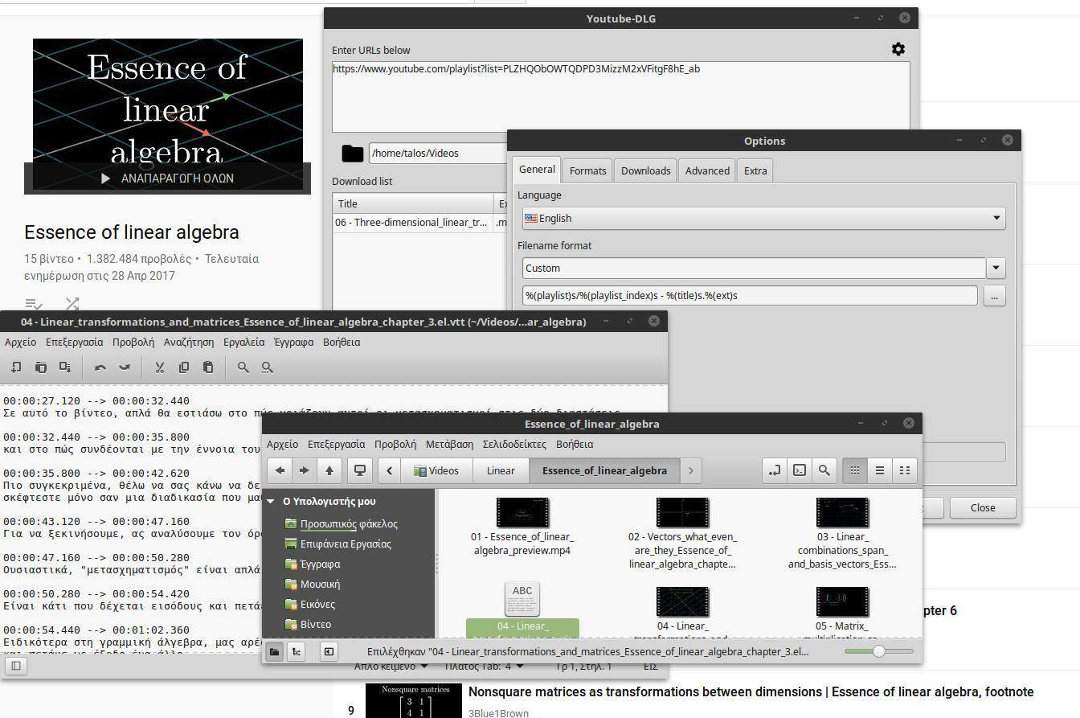Toggle tree view in the file manager sidebar
The width and height of the screenshot is (1080, 718).
(296, 652)
